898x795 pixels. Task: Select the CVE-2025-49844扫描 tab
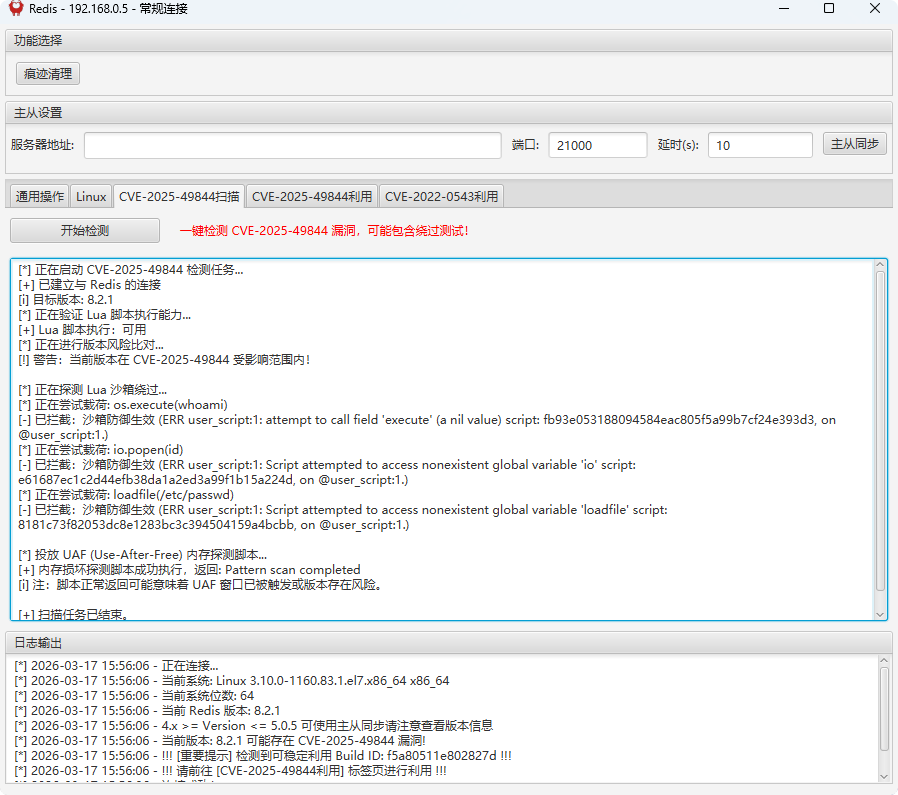179,196
